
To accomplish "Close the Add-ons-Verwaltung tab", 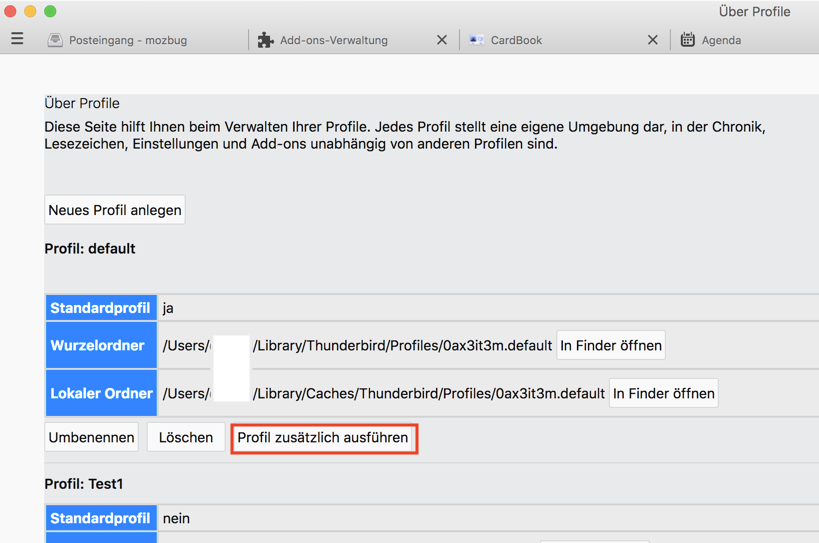I will 442,40.
